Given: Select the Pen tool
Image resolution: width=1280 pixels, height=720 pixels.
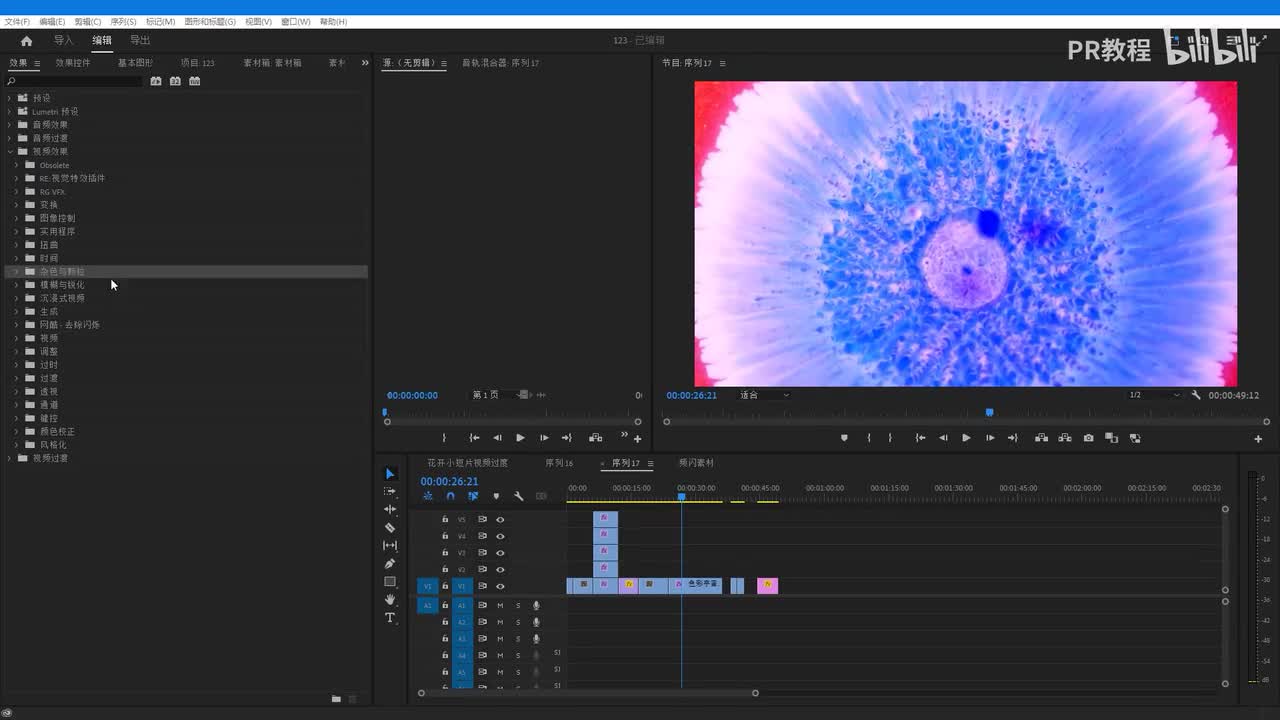Looking at the screenshot, I should click(x=390, y=564).
